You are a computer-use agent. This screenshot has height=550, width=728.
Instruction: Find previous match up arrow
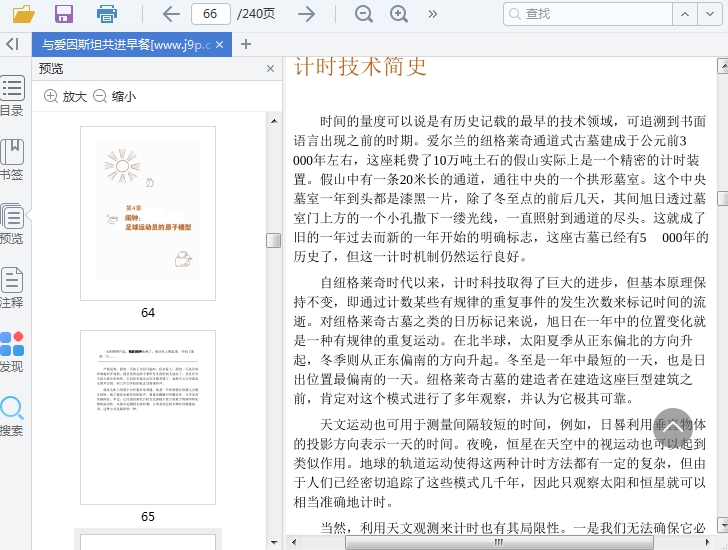click(685, 14)
